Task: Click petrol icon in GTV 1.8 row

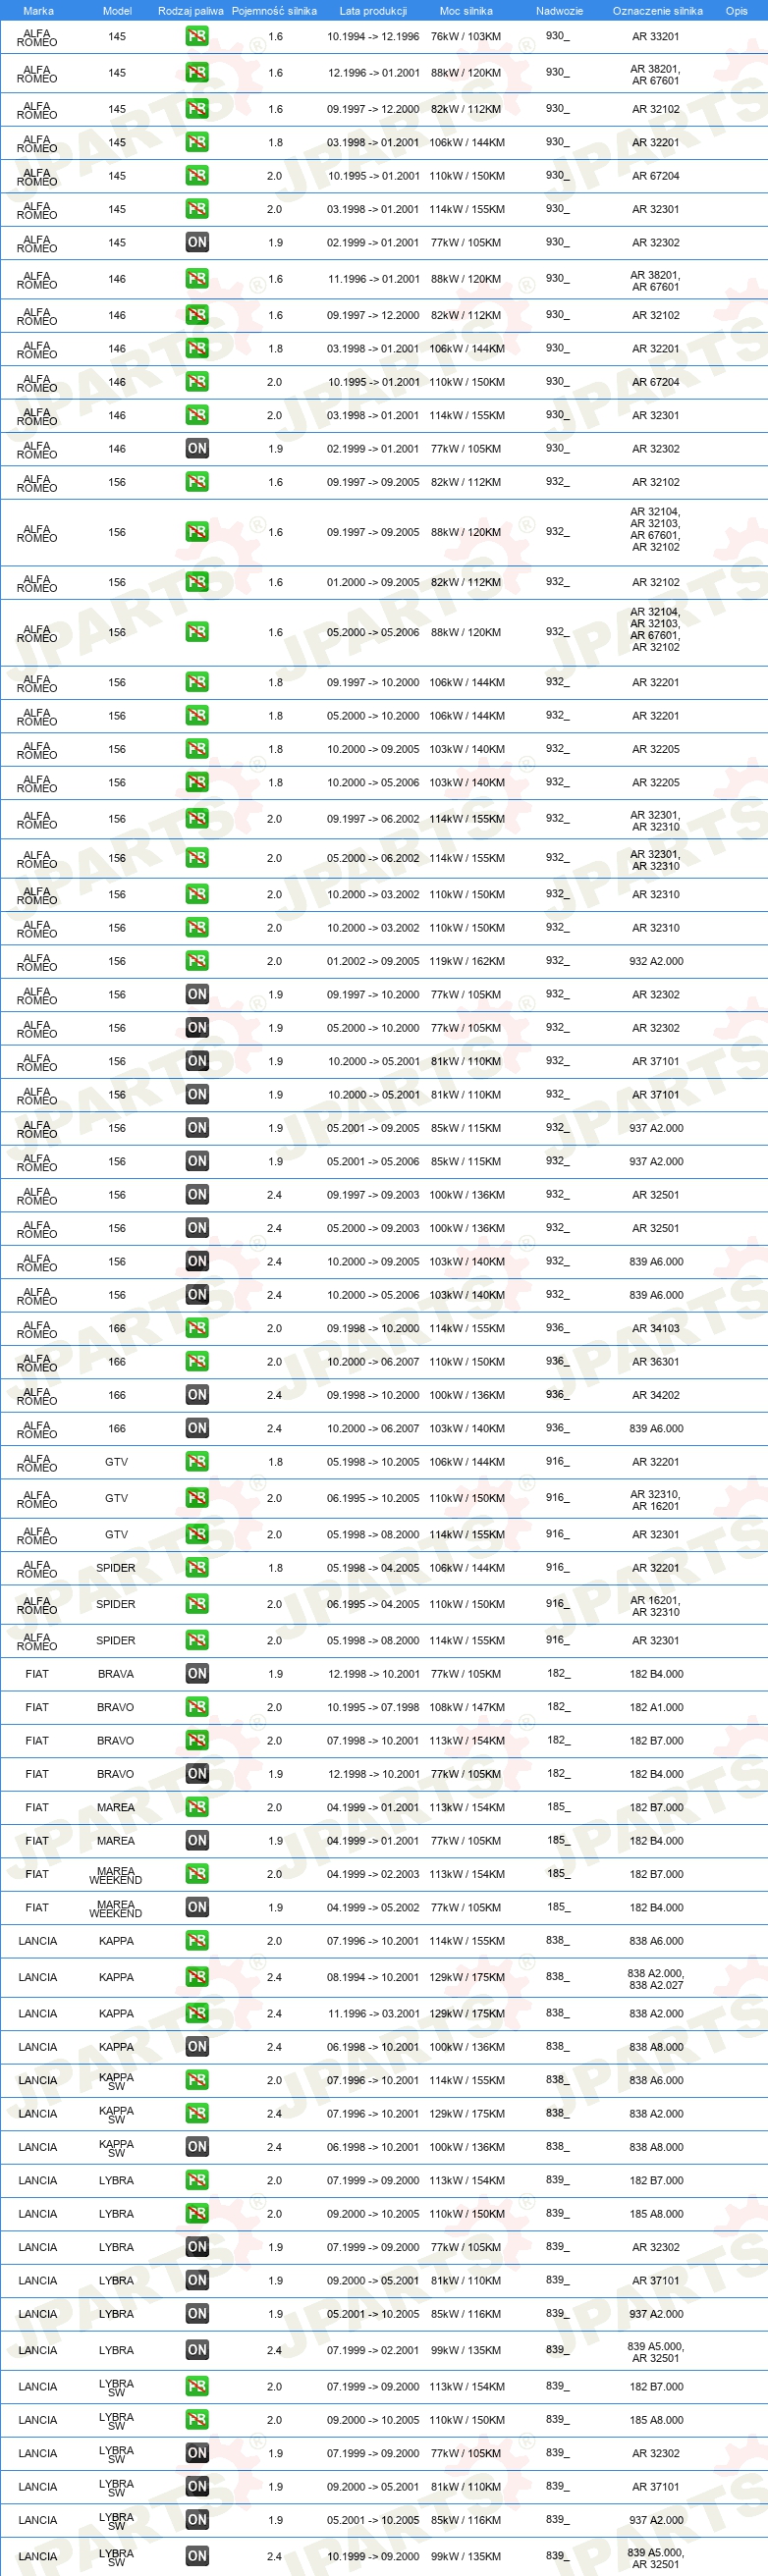Action: click(x=197, y=1461)
